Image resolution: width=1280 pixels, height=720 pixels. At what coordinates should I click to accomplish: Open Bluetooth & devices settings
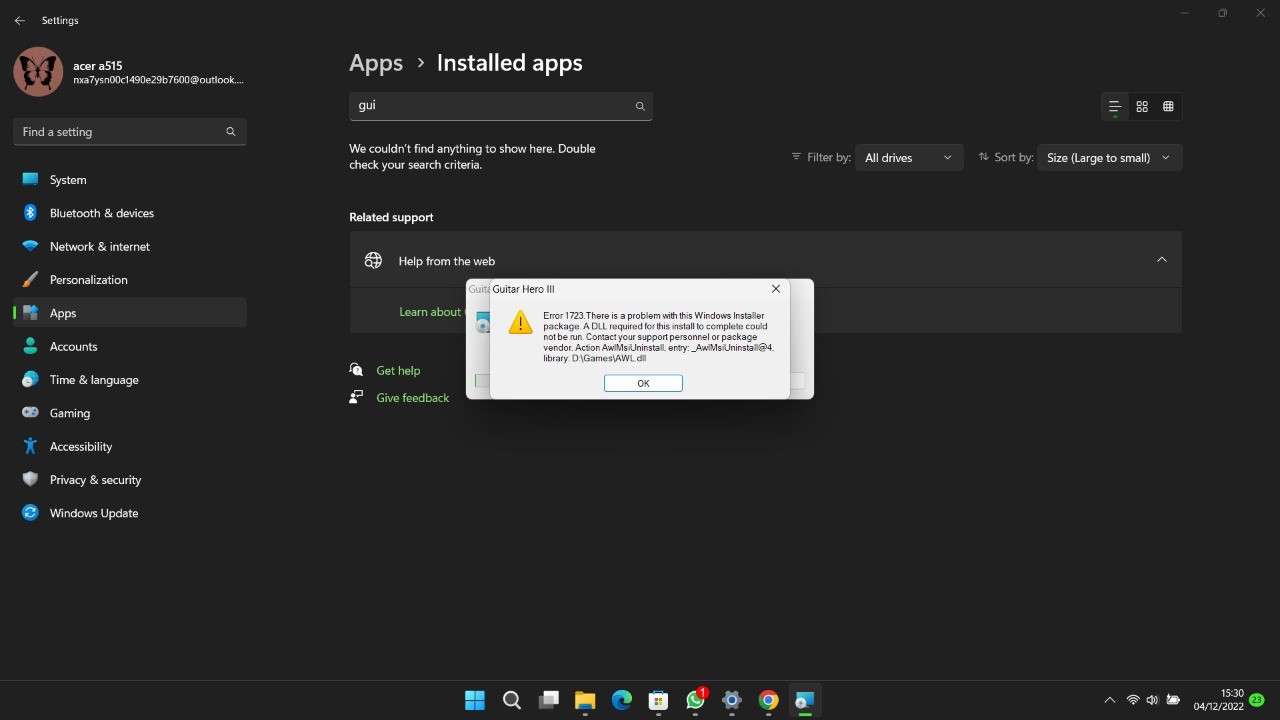pos(130,213)
